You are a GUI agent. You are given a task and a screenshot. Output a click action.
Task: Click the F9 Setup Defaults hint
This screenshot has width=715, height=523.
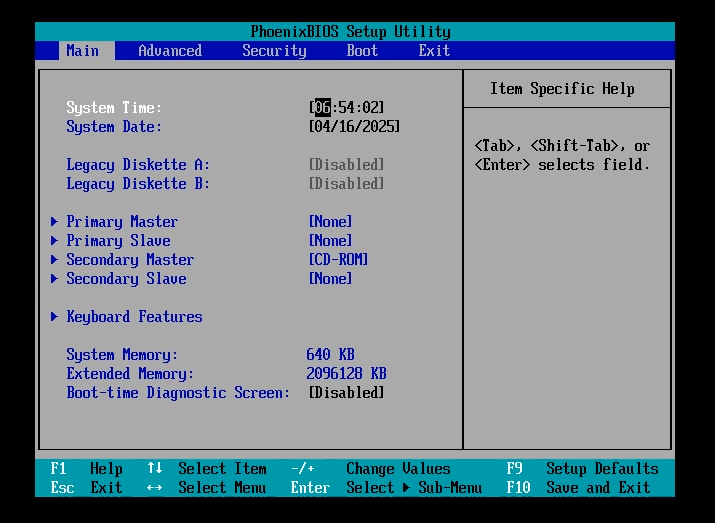(583, 469)
